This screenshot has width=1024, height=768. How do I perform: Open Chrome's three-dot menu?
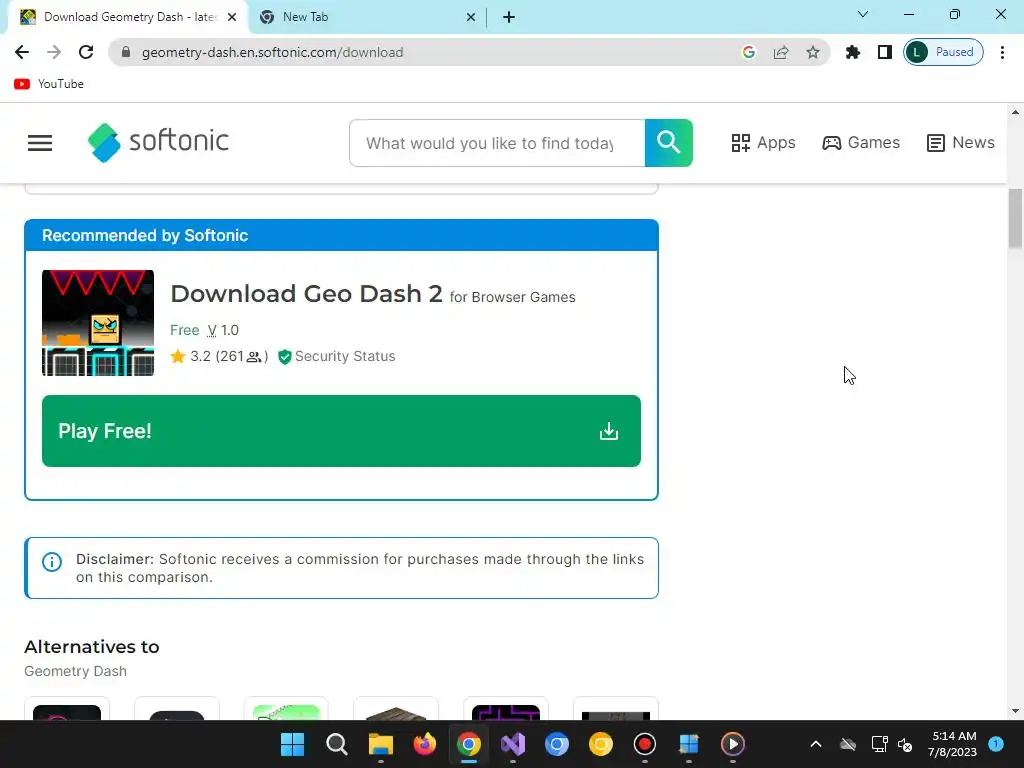coord(1002,52)
